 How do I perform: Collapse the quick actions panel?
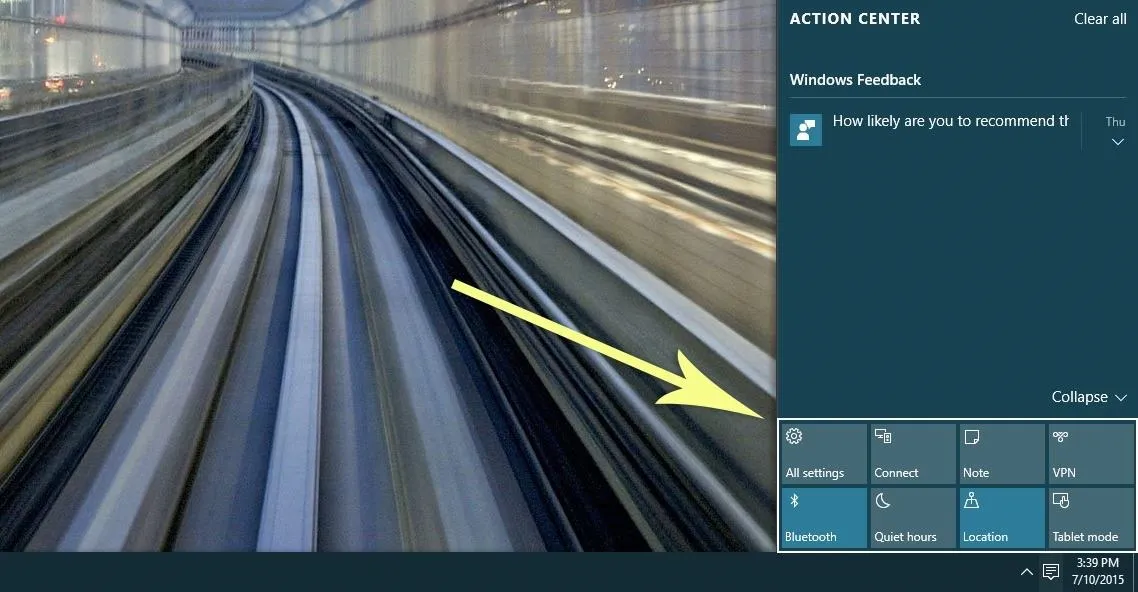[x=1089, y=397]
